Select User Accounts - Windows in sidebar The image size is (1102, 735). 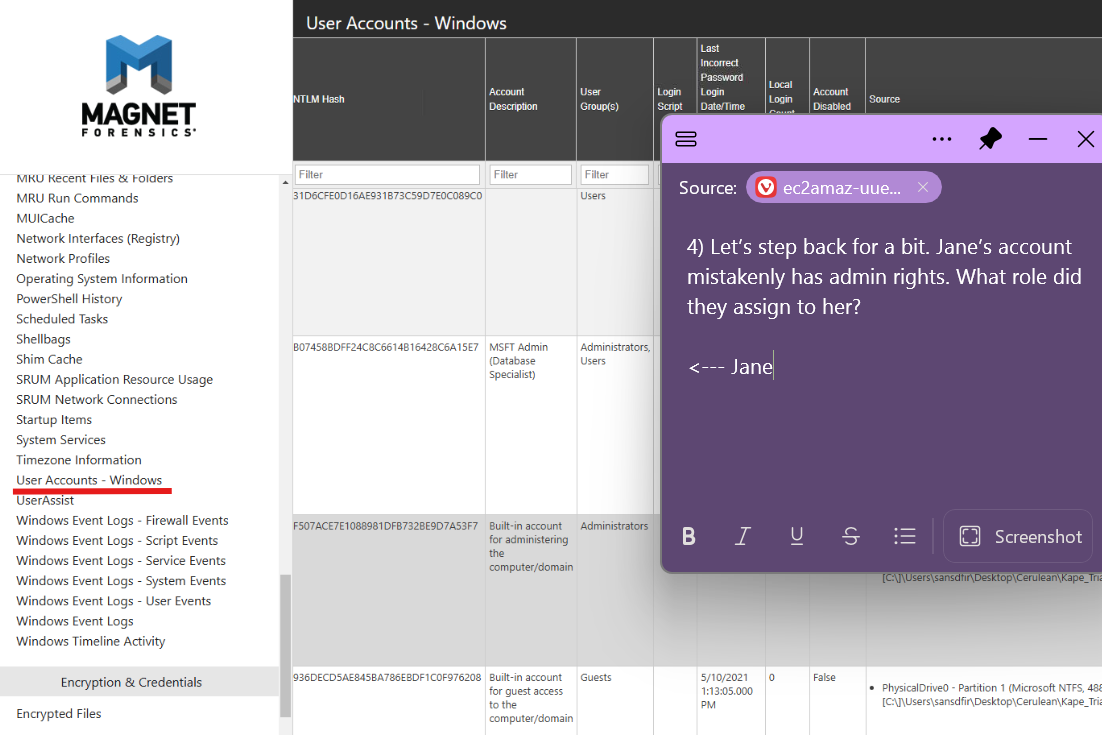coord(89,480)
